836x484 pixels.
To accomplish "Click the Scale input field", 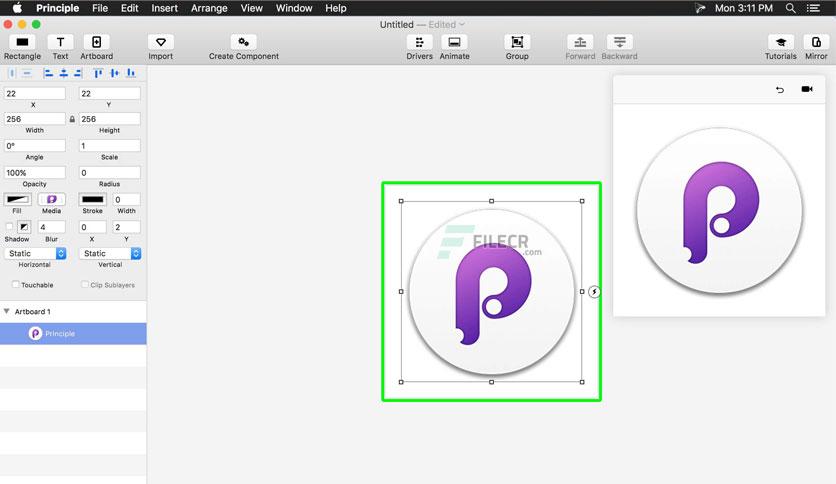I will [110, 146].
